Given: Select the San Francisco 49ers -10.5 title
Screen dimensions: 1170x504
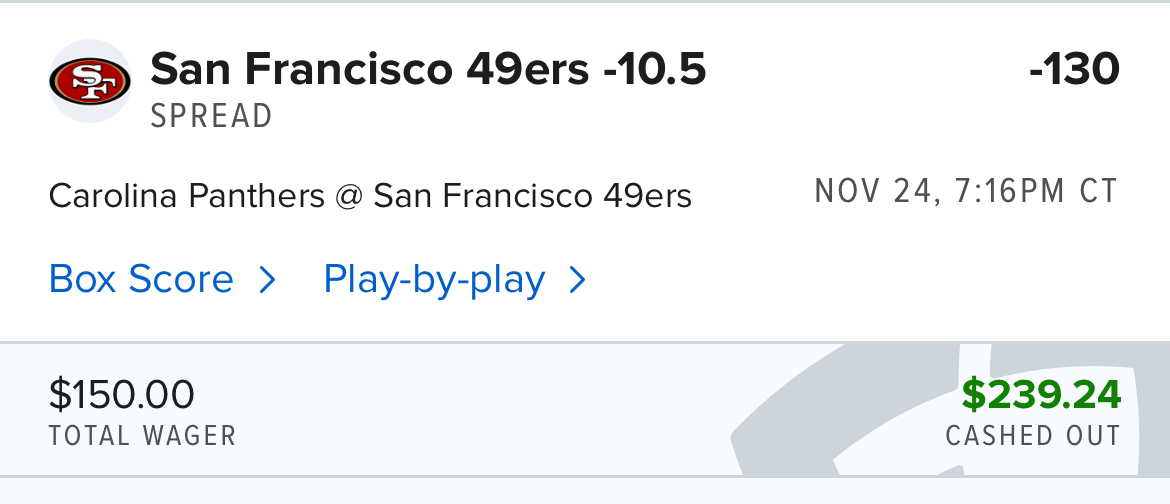Looking at the screenshot, I should tap(428, 70).
